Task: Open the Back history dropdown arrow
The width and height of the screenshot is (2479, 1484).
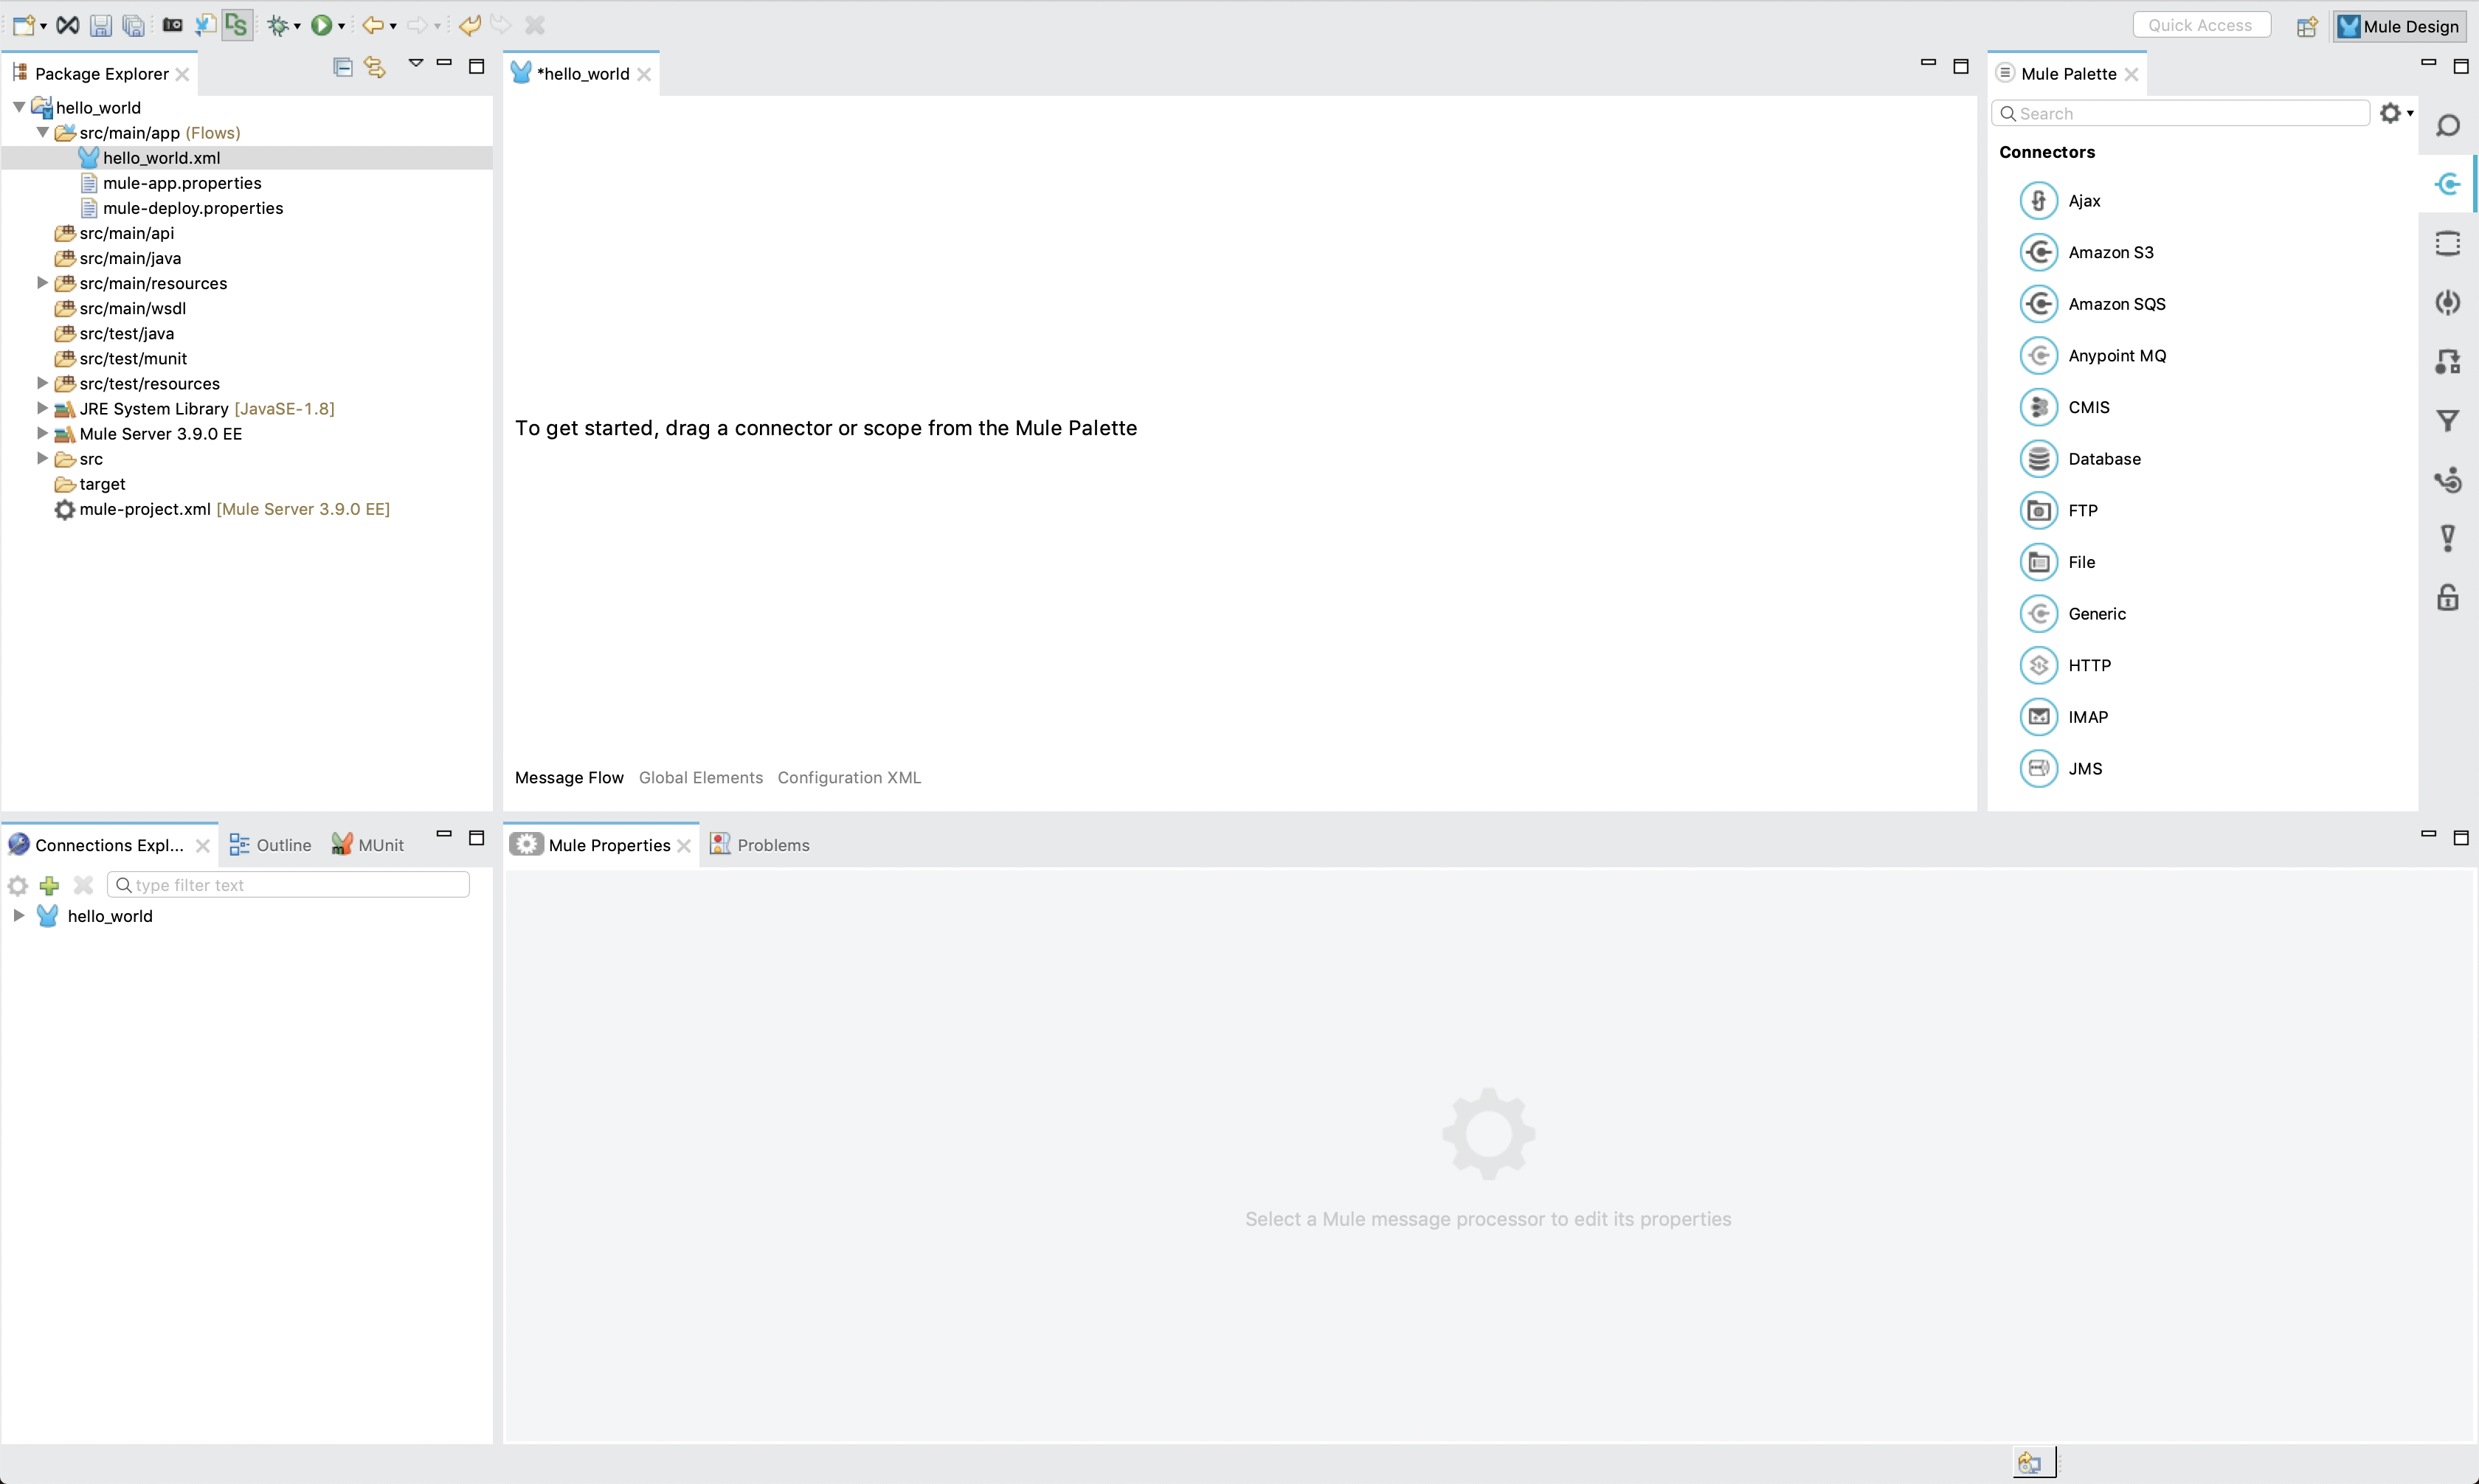Action: coord(393,26)
